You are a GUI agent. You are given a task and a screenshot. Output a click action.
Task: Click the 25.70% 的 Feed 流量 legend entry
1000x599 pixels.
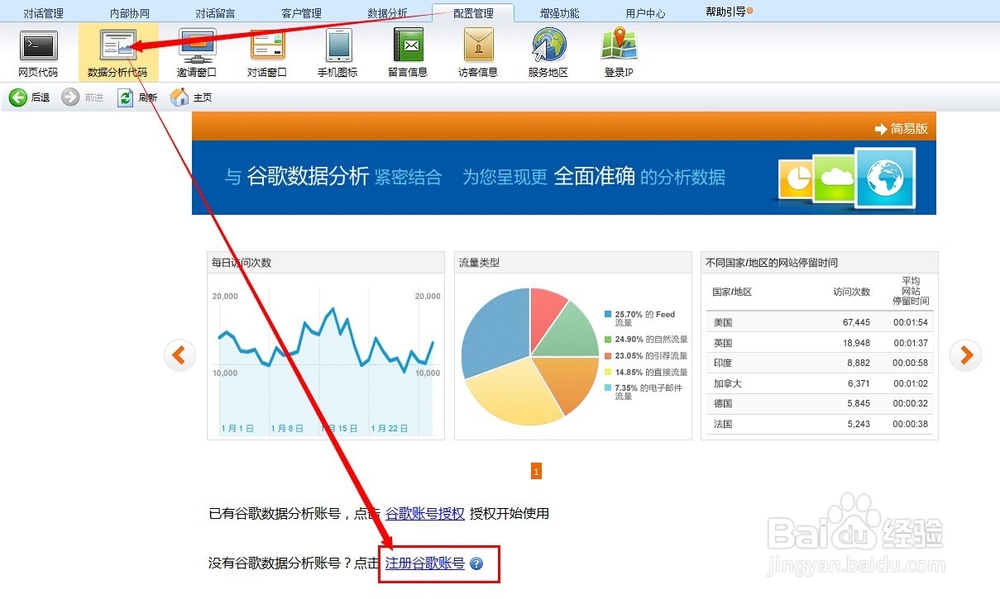click(x=640, y=318)
